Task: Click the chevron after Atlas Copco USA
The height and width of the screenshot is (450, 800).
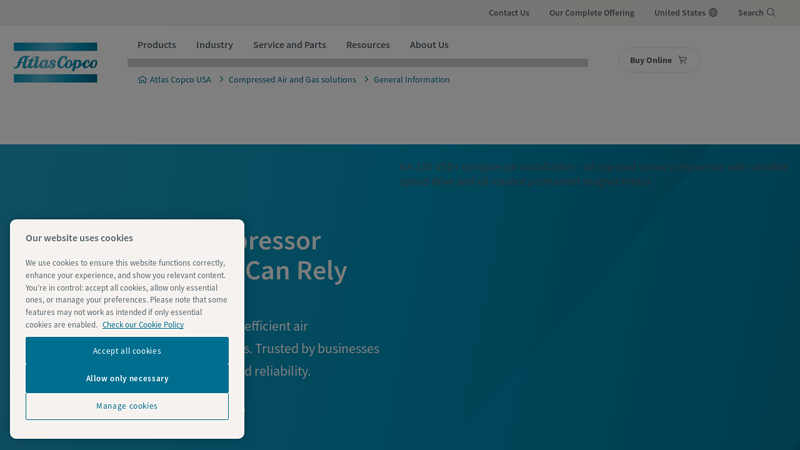Action: [220, 80]
